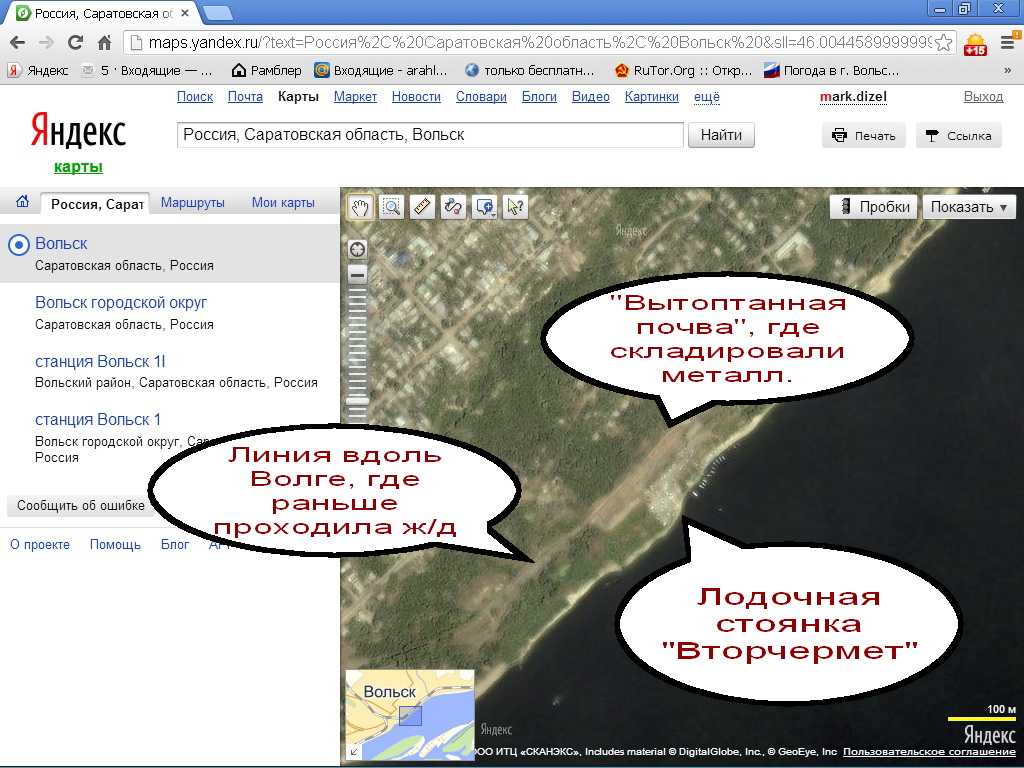This screenshot has height=768, width=1024.
Task: Open Погода в г. Вольск bookmark
Action: click(x=831, y=71)
